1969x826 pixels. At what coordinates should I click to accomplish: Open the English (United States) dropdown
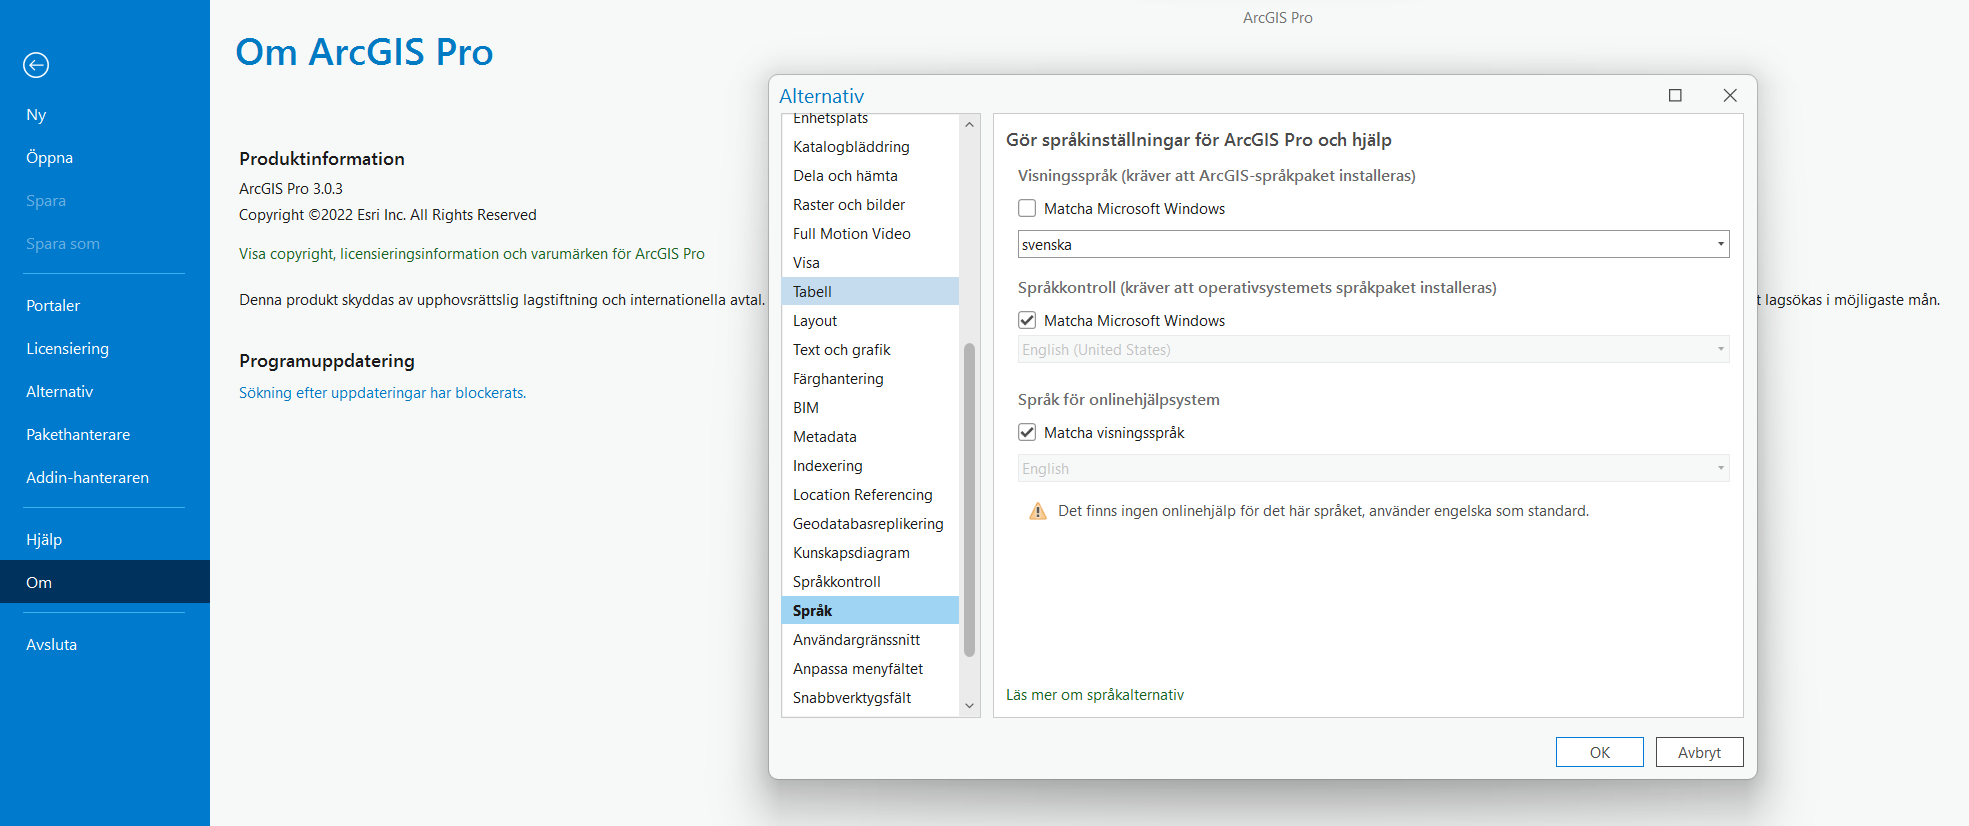coord(1372,350)
